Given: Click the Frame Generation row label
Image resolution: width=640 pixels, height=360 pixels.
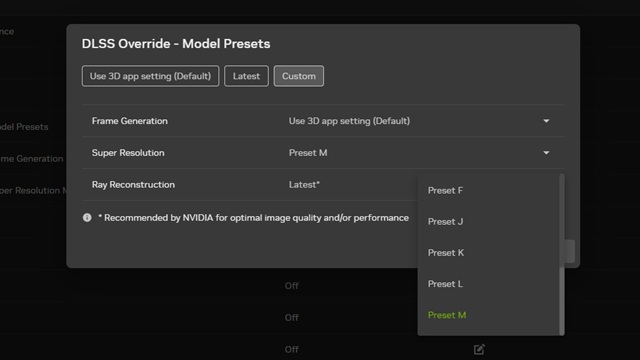Looking at the screenshot, I should tap(129, 121).
